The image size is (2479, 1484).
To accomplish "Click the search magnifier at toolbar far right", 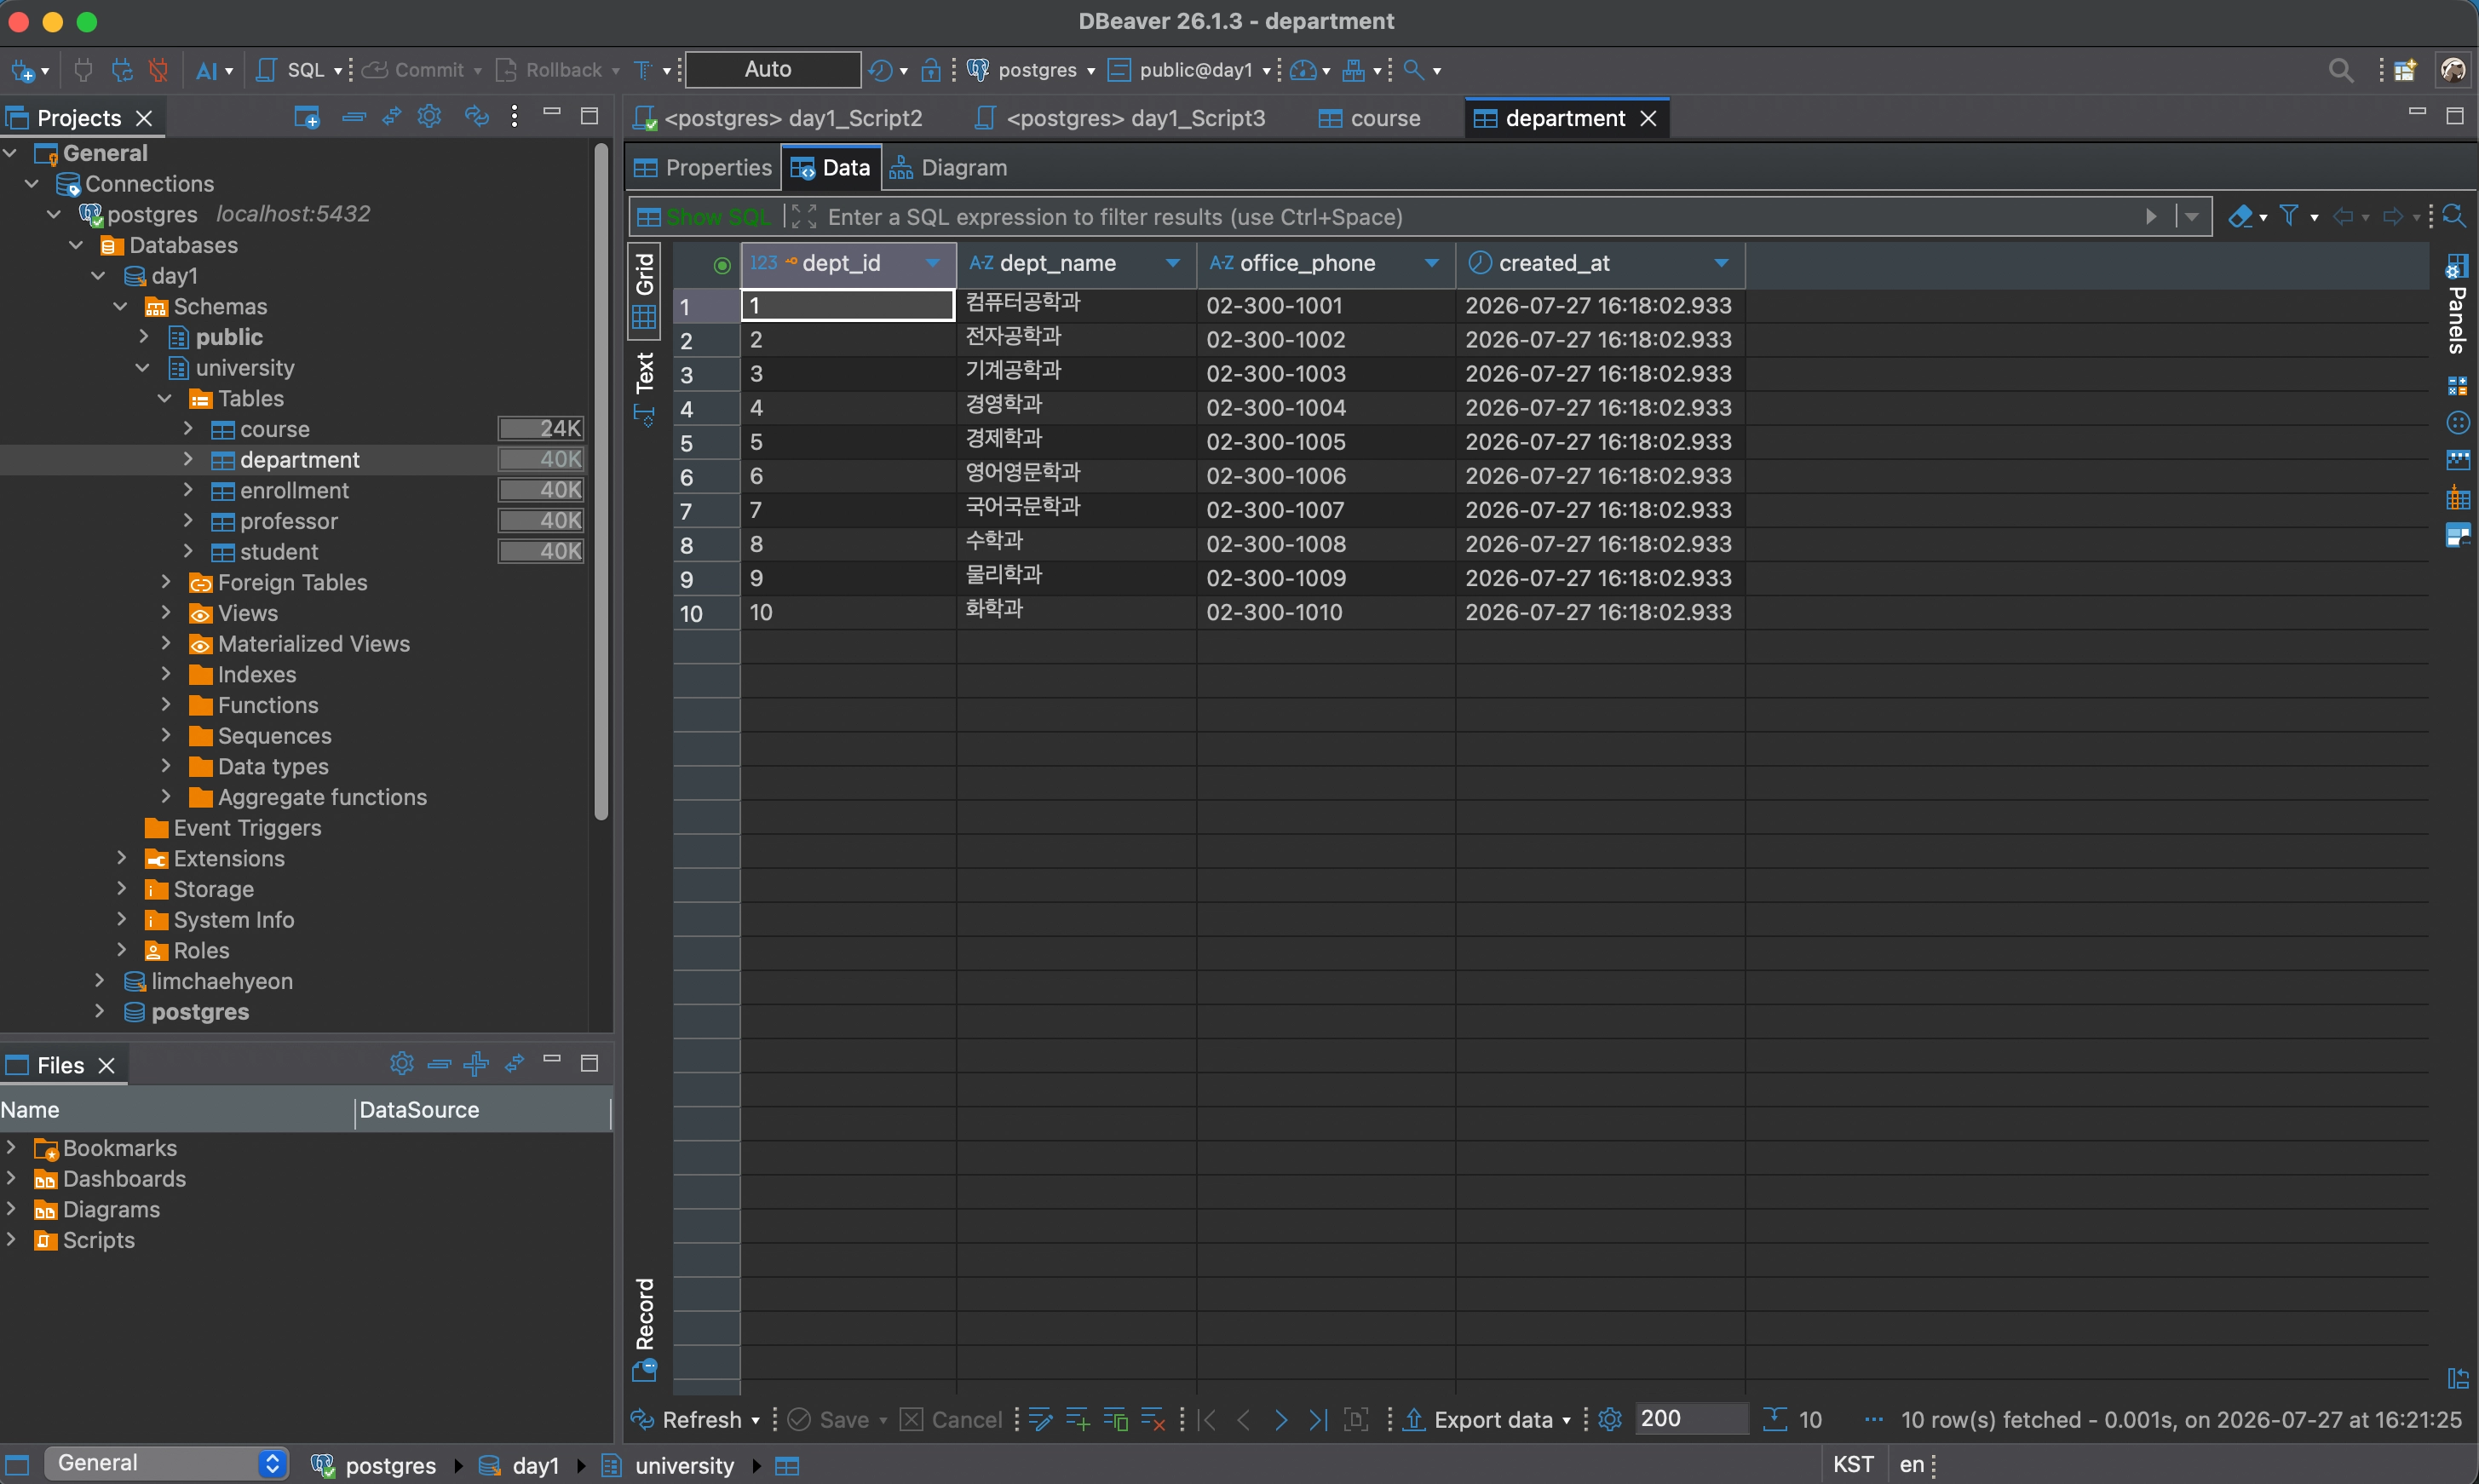I will point(2340,70).
